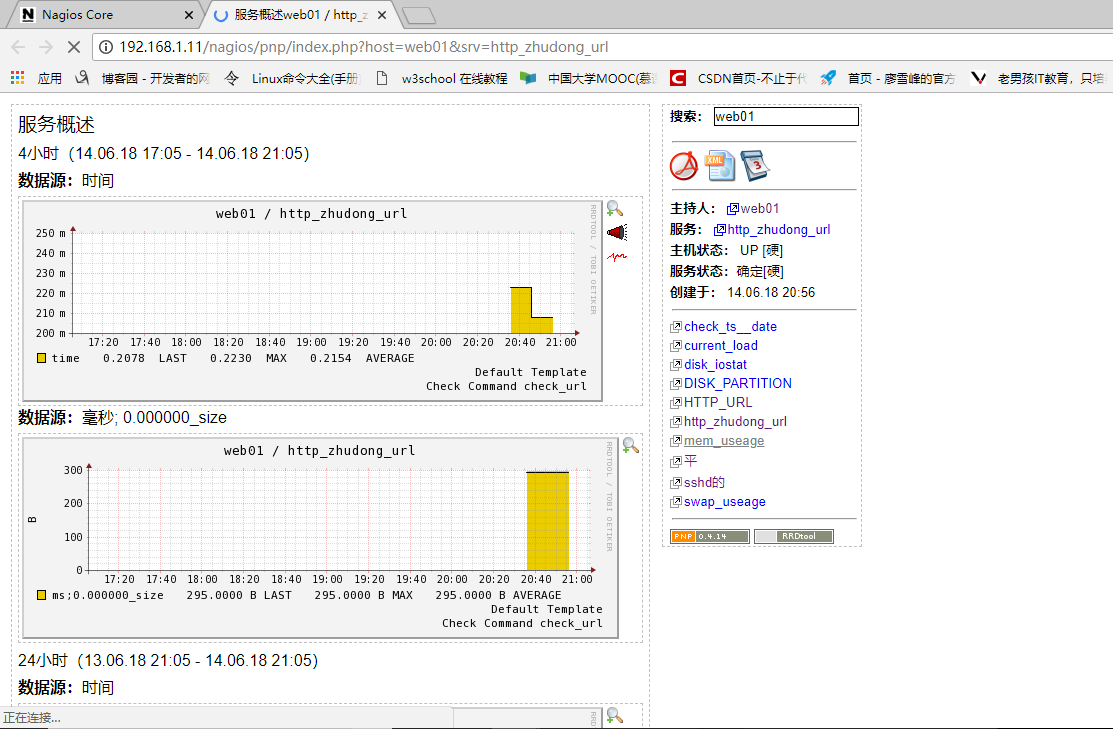Open the check_ts__date service link
This screenshot has width=1113, height=729.
(730, 327)
